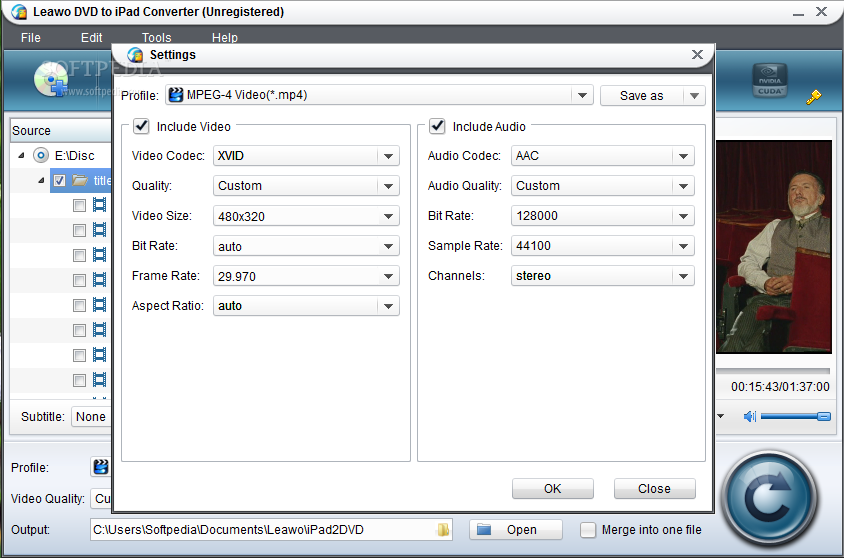Check the first chapter checkbox under title

[x=79, y=206]
